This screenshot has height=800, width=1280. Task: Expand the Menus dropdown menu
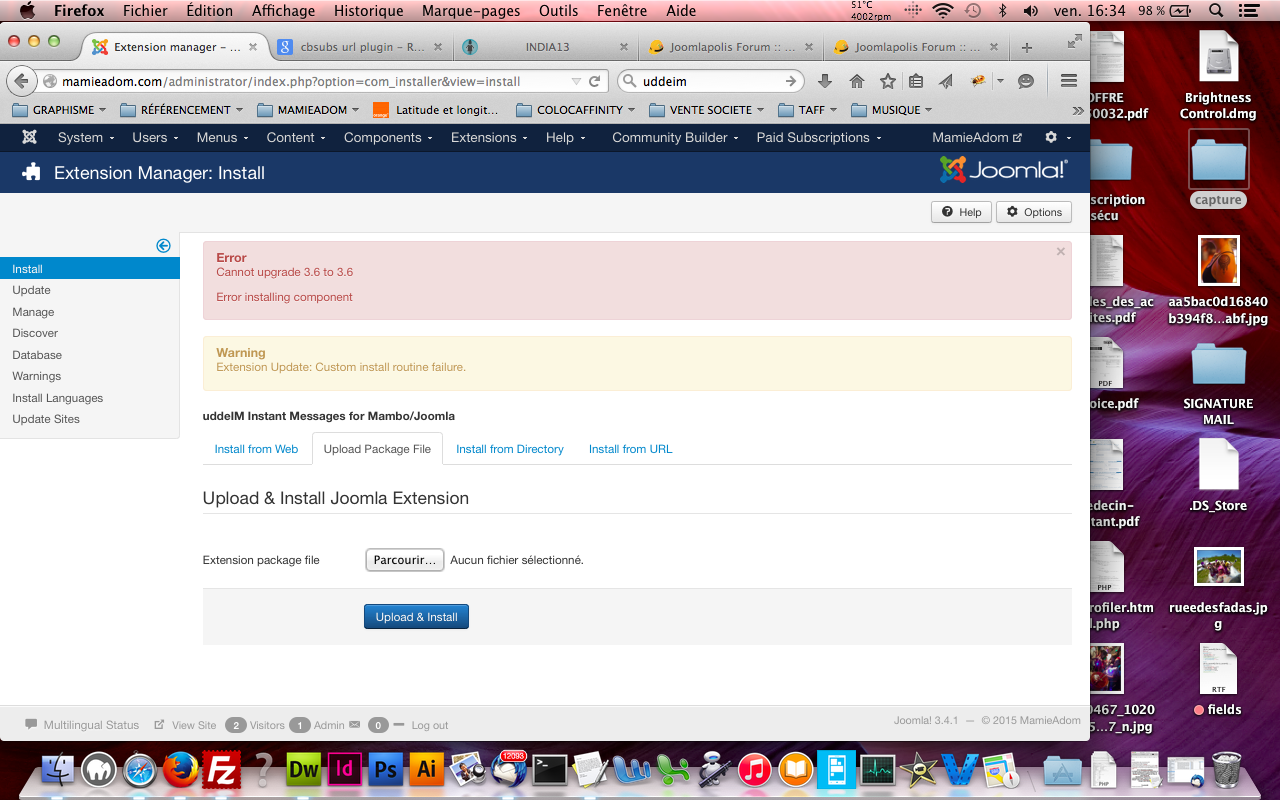point(223,137)
